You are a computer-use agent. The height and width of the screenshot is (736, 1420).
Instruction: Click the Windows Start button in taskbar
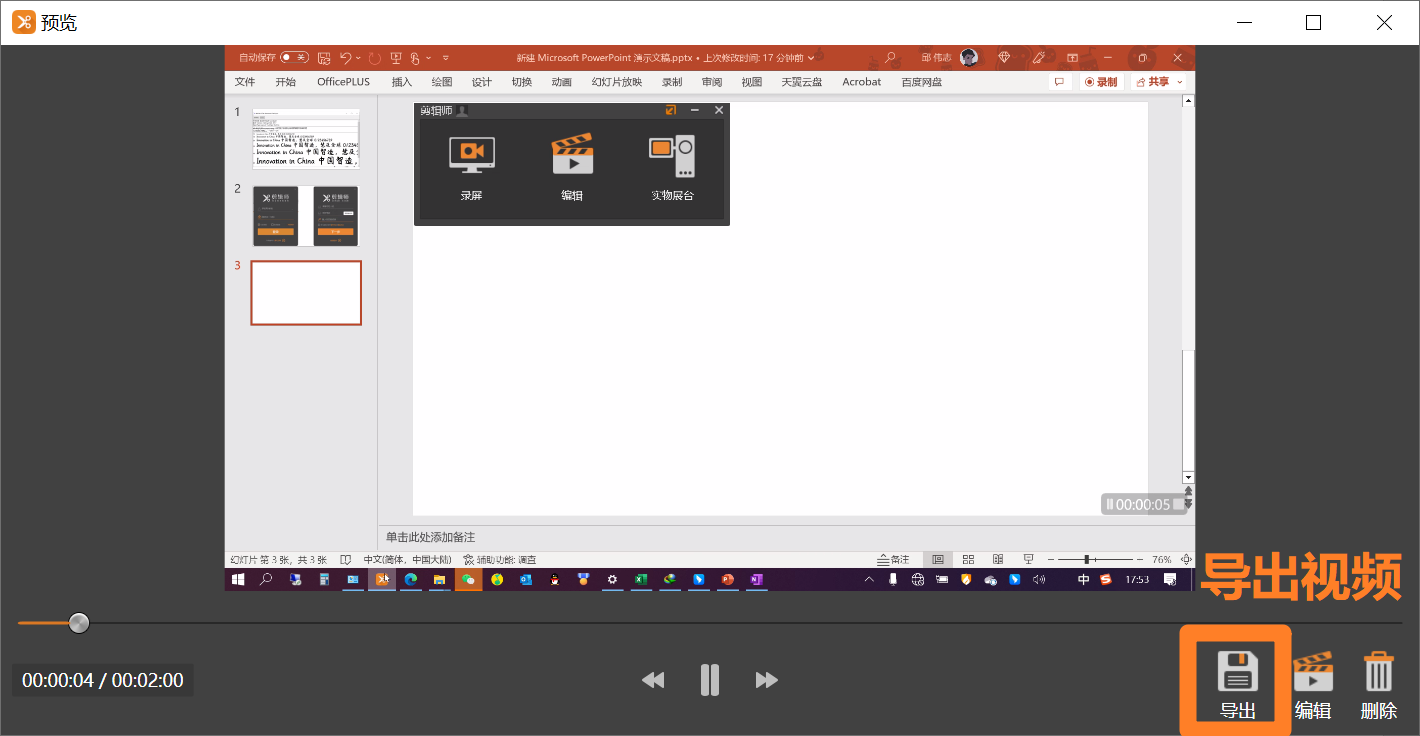pos(239,579)
